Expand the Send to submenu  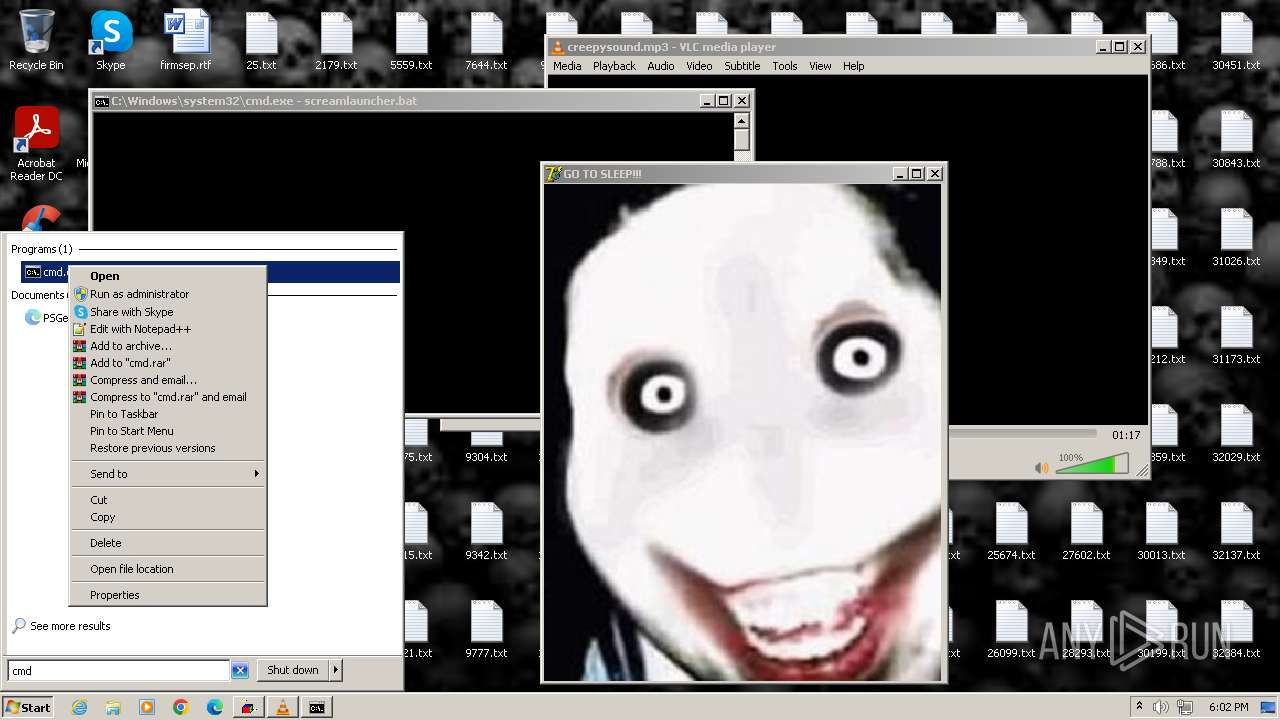[x=167, y=474]
